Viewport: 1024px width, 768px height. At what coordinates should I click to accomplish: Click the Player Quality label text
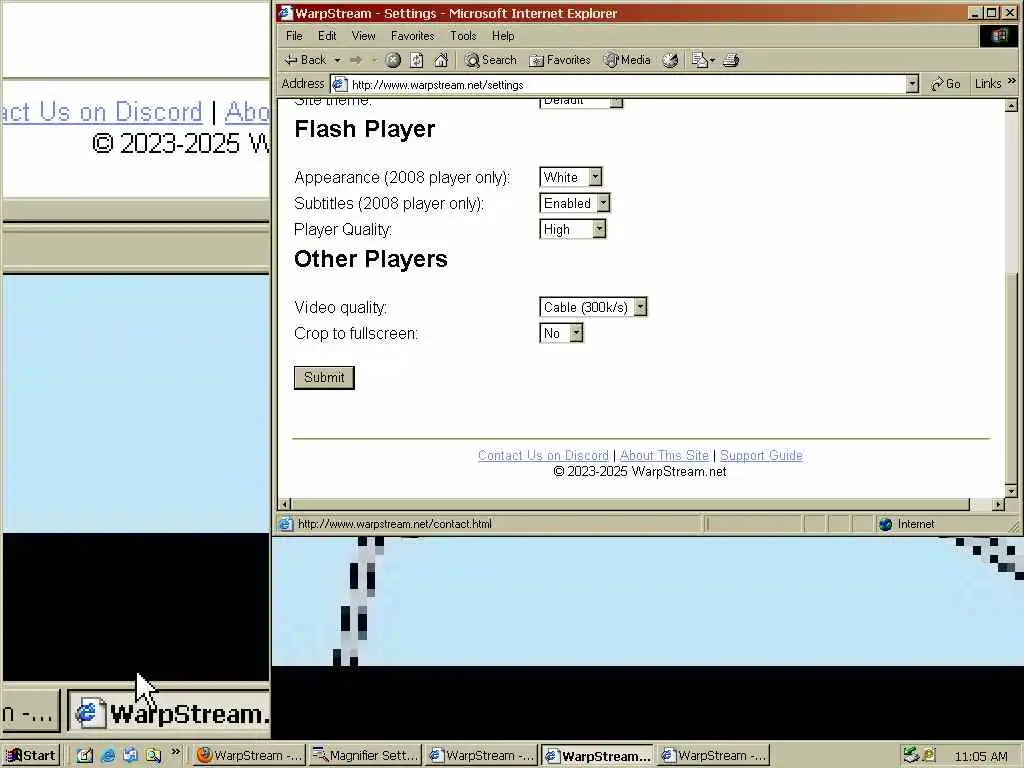click(x=343, y=230)
